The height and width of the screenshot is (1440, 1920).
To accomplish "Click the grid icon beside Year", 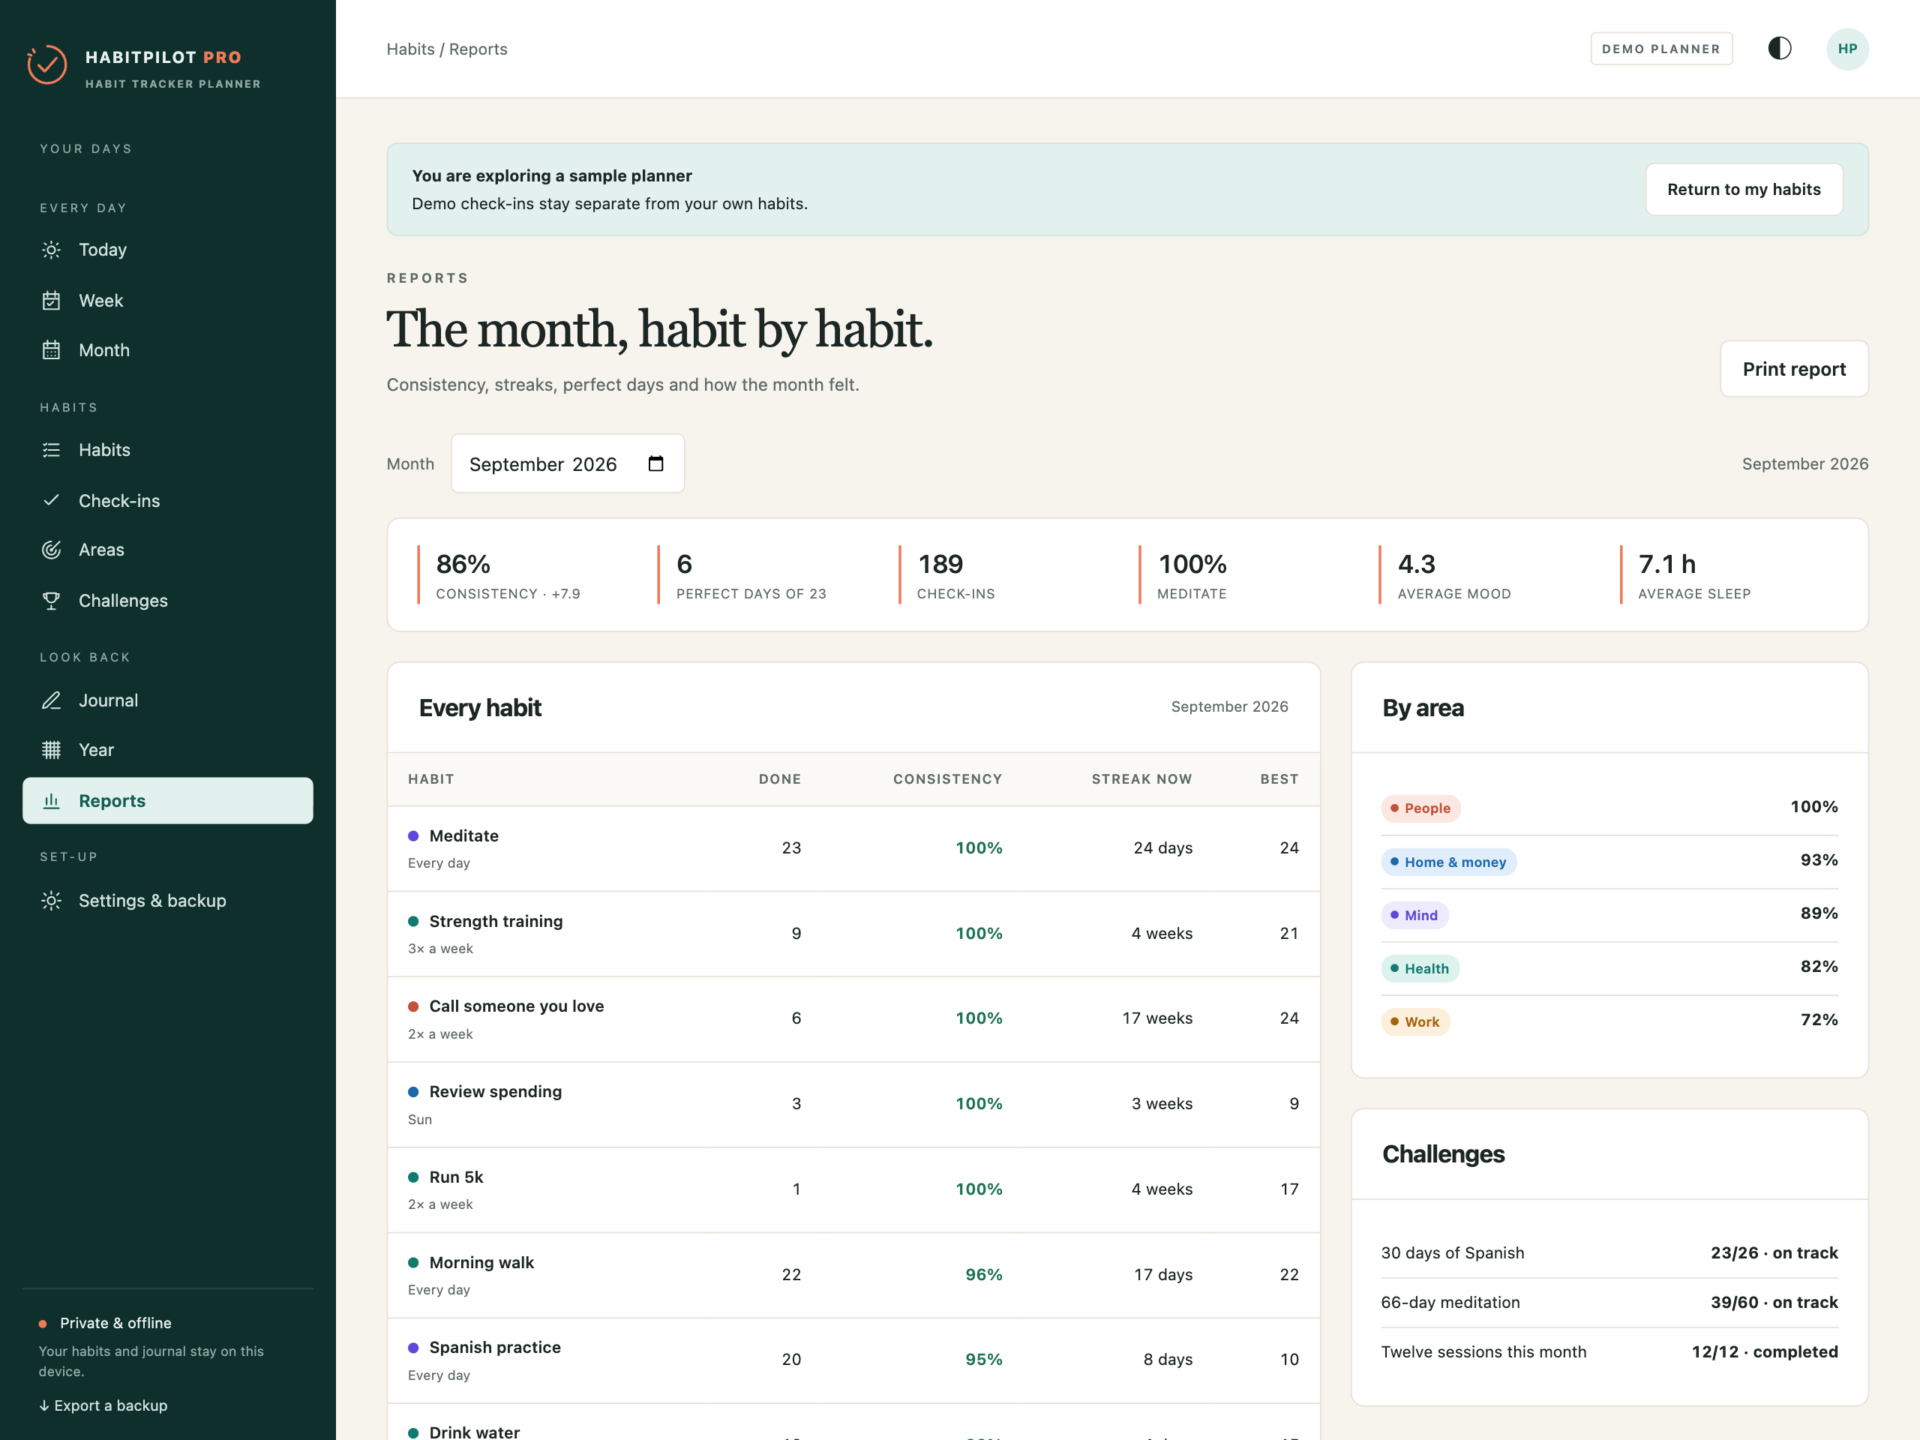I will click(x=51, y=750).
